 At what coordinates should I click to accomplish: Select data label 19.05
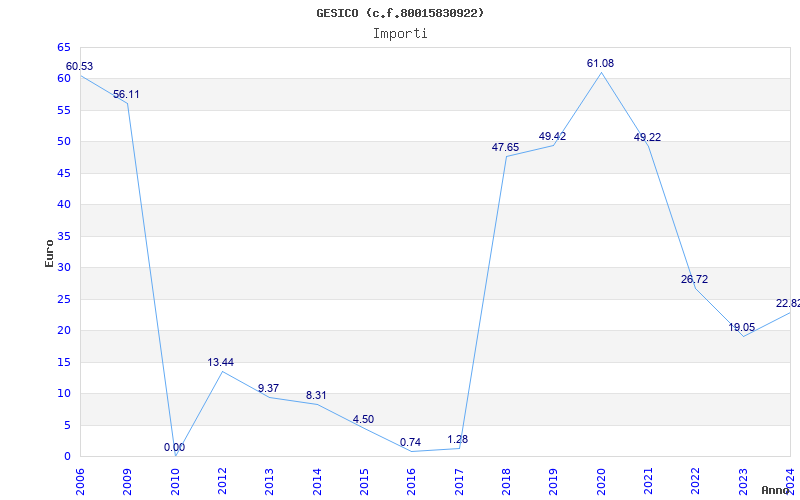pyautogui.click(x=741, y=328)
